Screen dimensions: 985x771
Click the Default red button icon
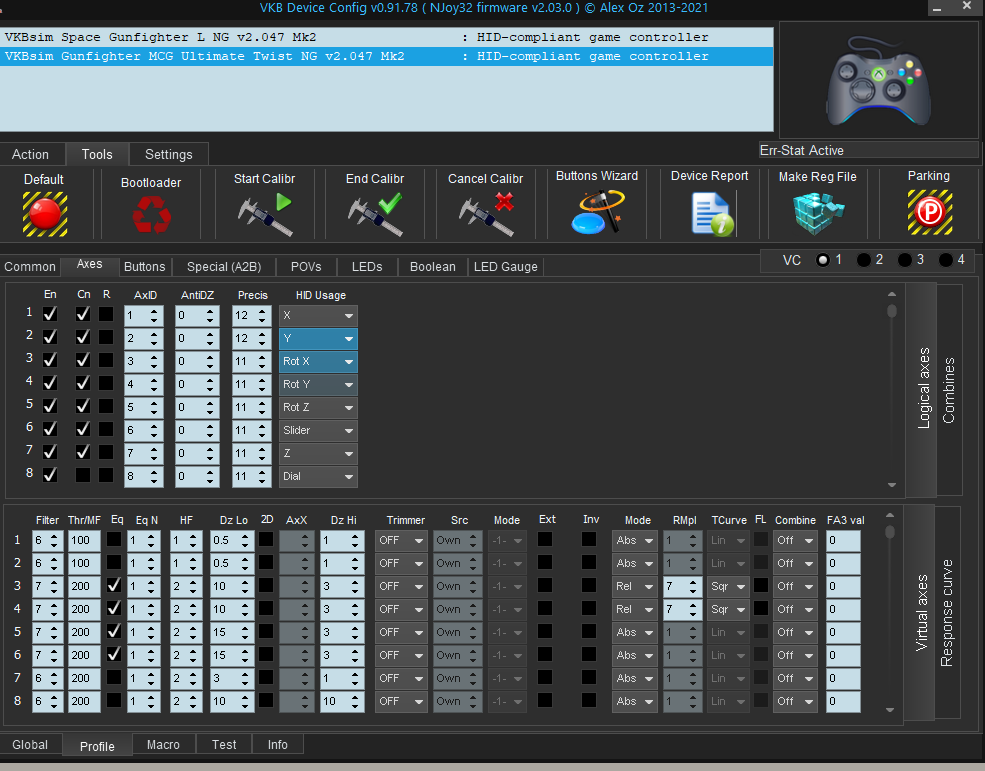pos(45,214)
